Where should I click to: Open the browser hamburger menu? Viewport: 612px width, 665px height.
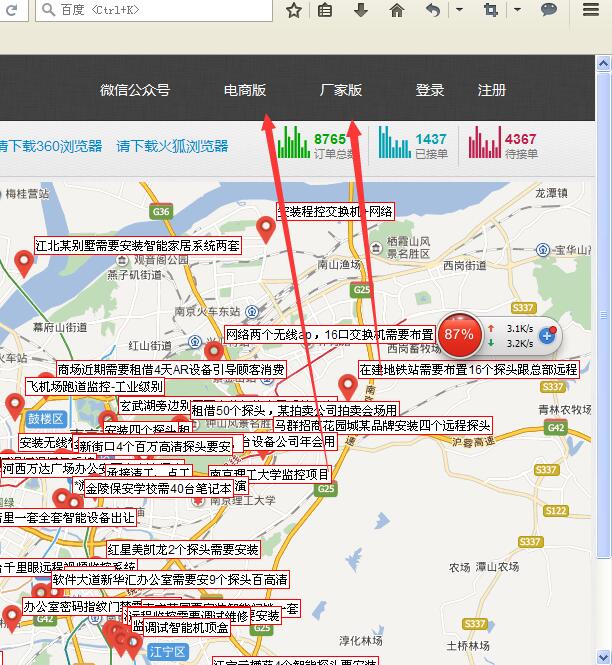coord(590,10)
